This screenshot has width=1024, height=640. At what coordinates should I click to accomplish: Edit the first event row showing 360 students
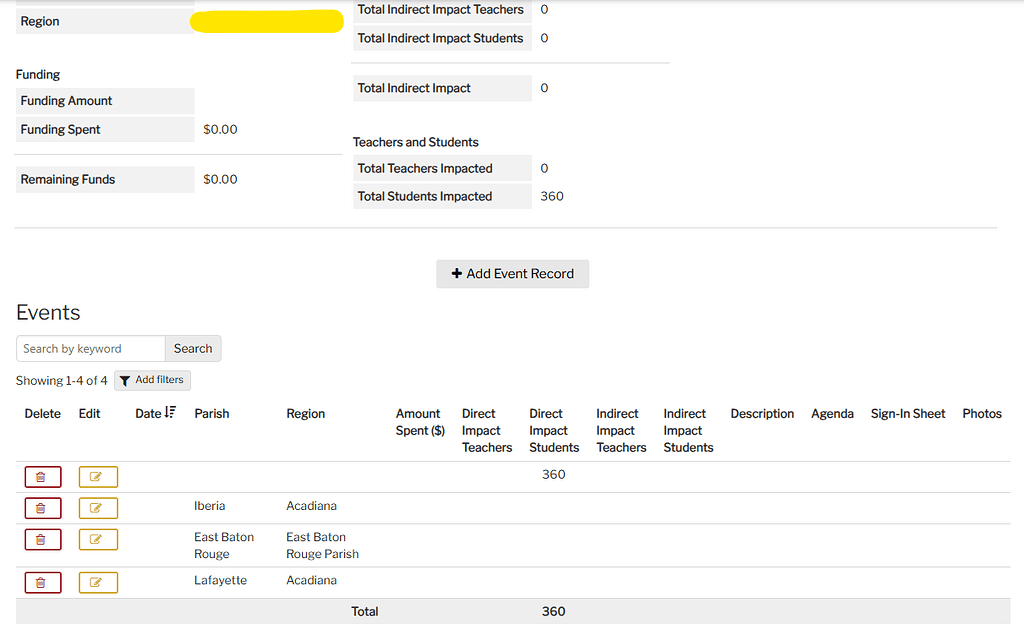click(x=97, y=476)
